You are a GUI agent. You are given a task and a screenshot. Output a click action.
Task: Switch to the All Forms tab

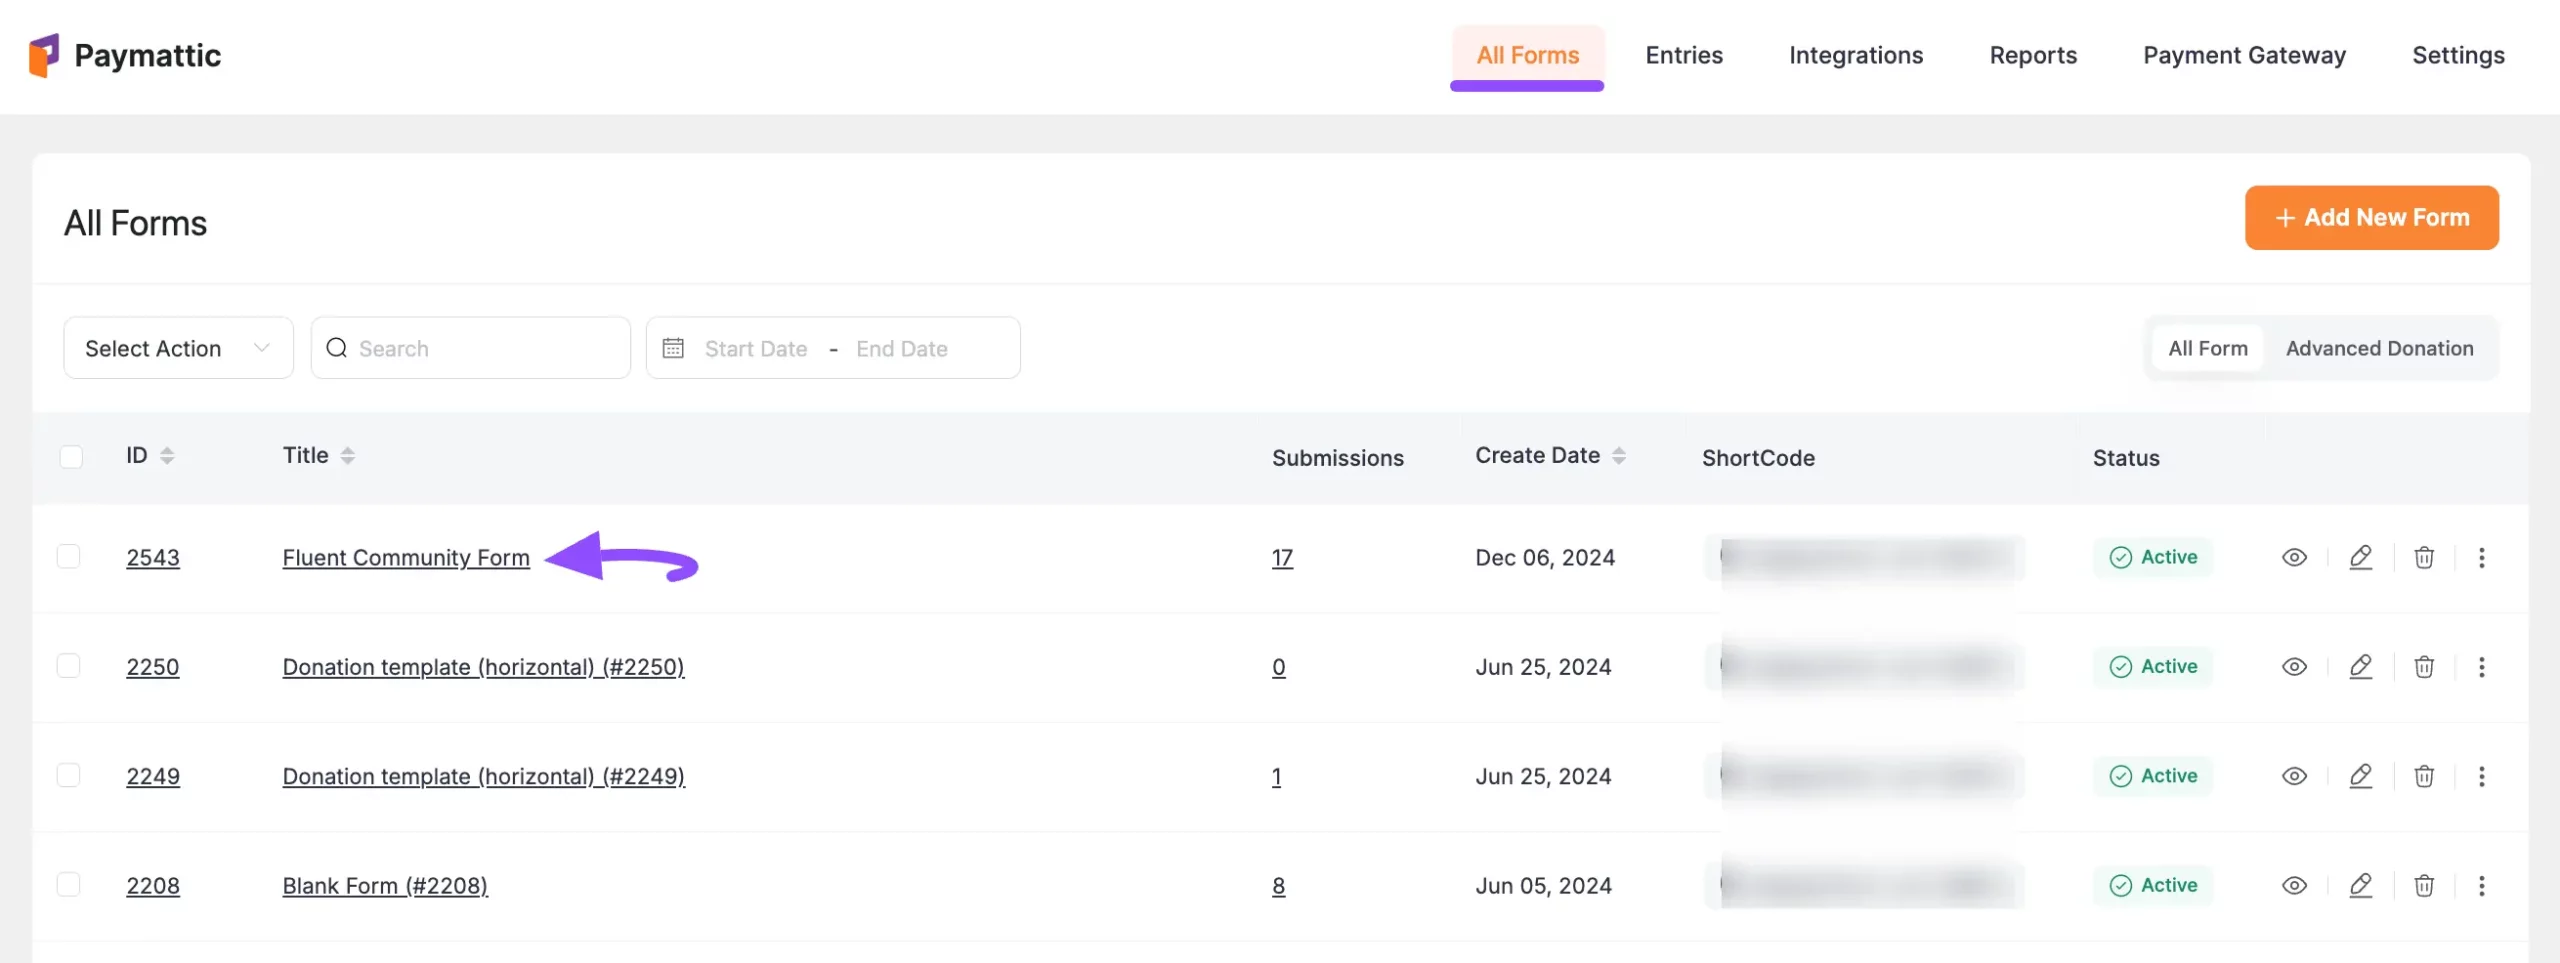pos(1527,56)
